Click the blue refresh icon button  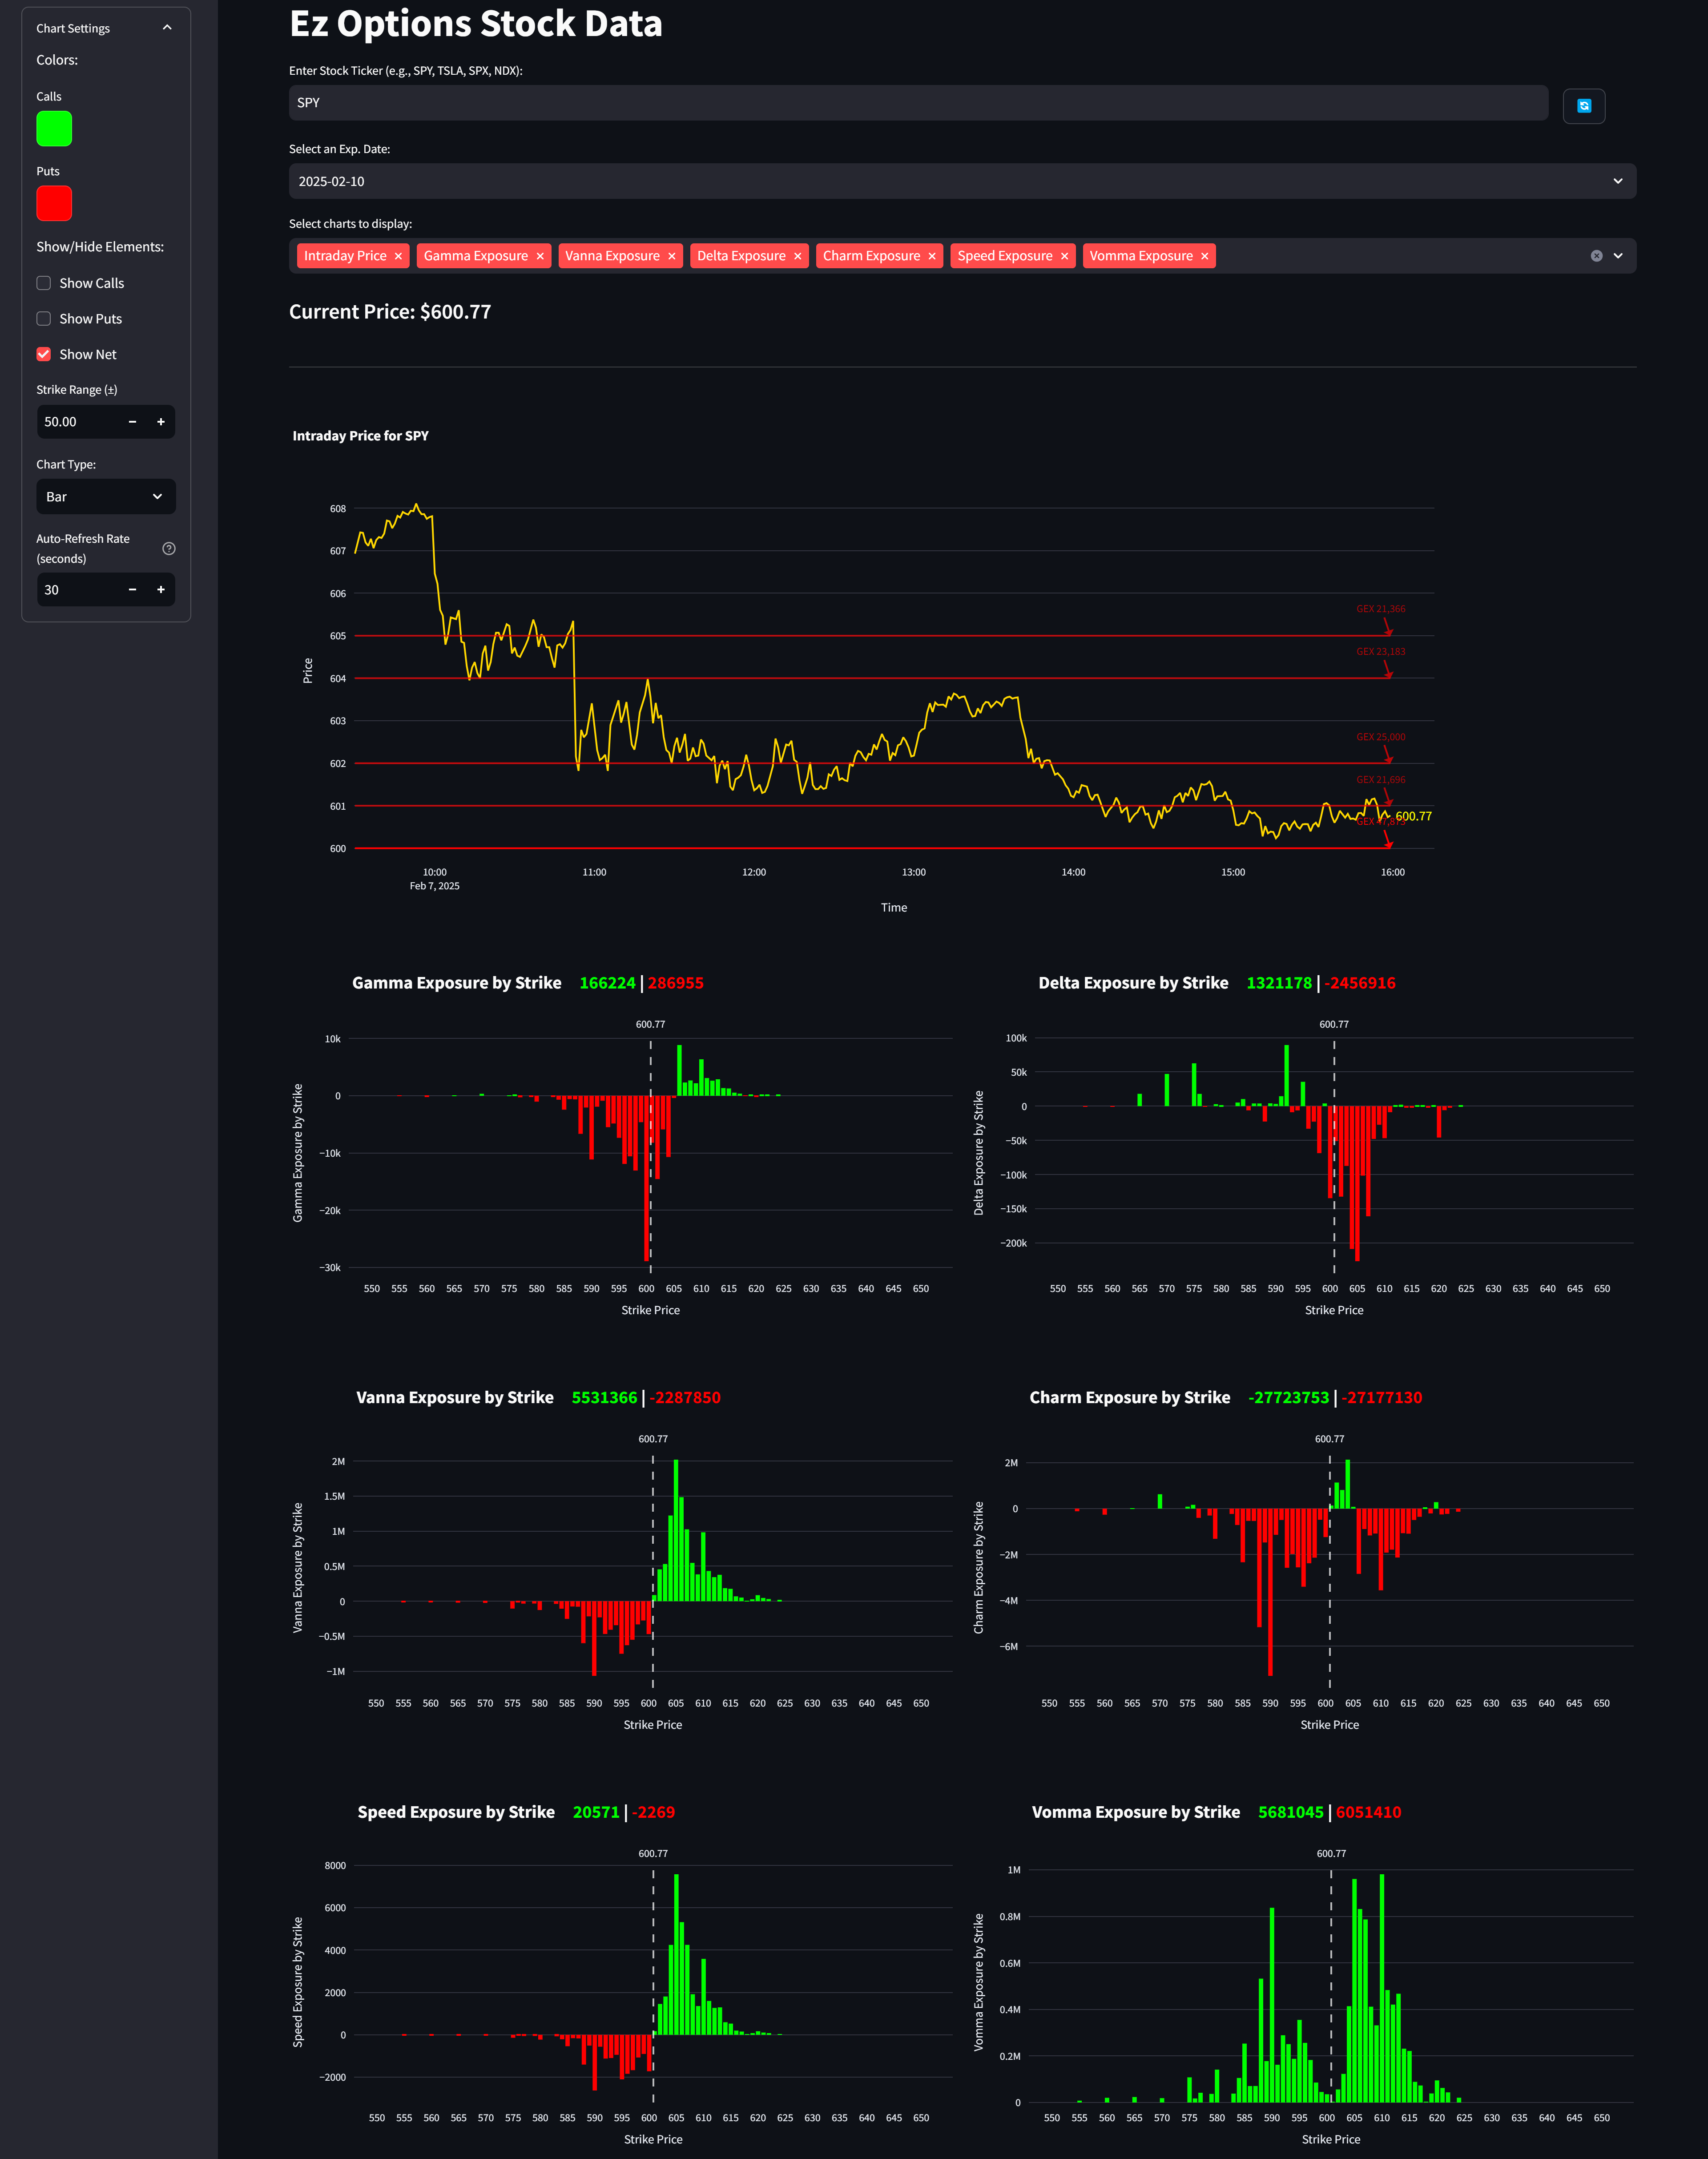1583,106
